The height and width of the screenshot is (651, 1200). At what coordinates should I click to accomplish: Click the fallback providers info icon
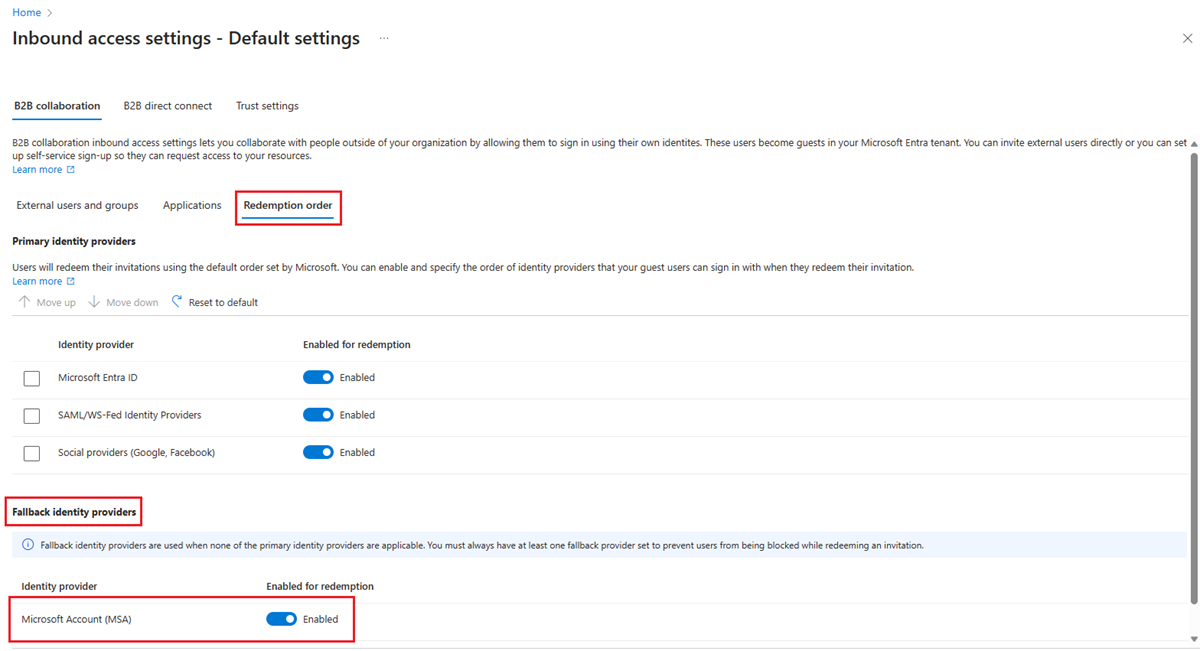tap(28, 545)
